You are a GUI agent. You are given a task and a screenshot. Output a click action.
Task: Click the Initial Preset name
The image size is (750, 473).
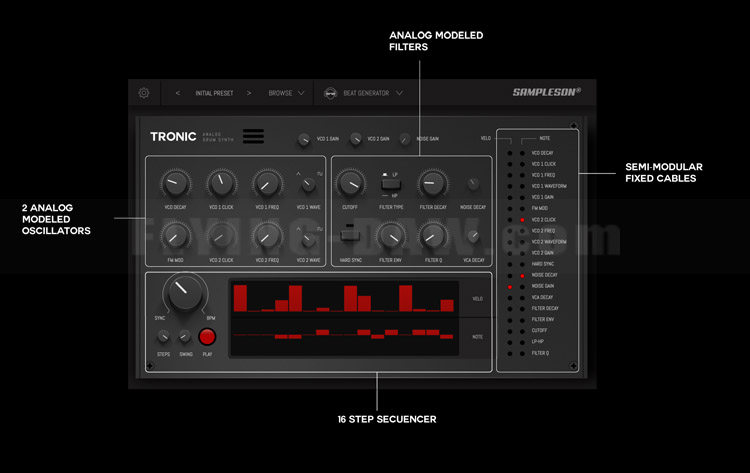tap(214, 93)
